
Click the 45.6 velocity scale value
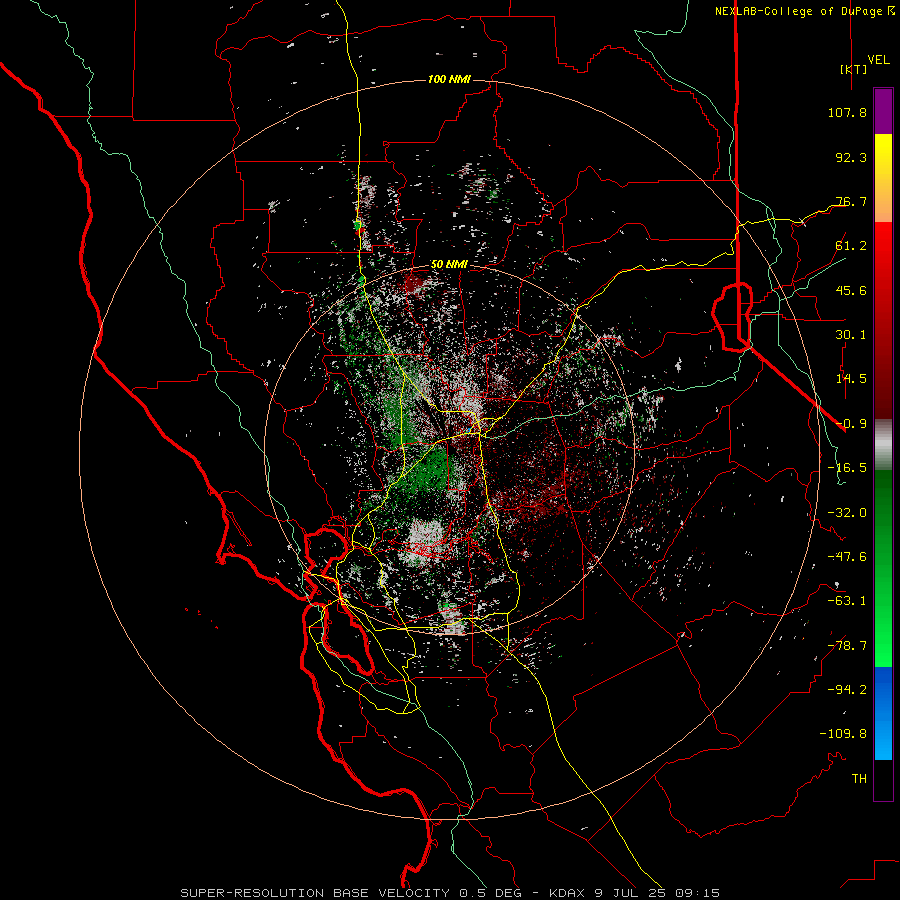(851, 290)
